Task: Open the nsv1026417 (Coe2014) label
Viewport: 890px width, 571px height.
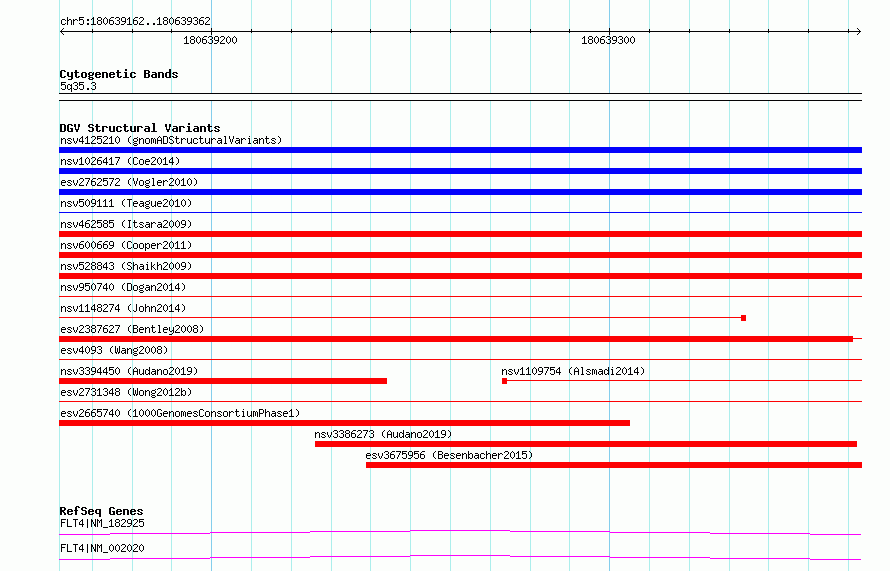Action: pyautogui.click(x=120, y=161)
